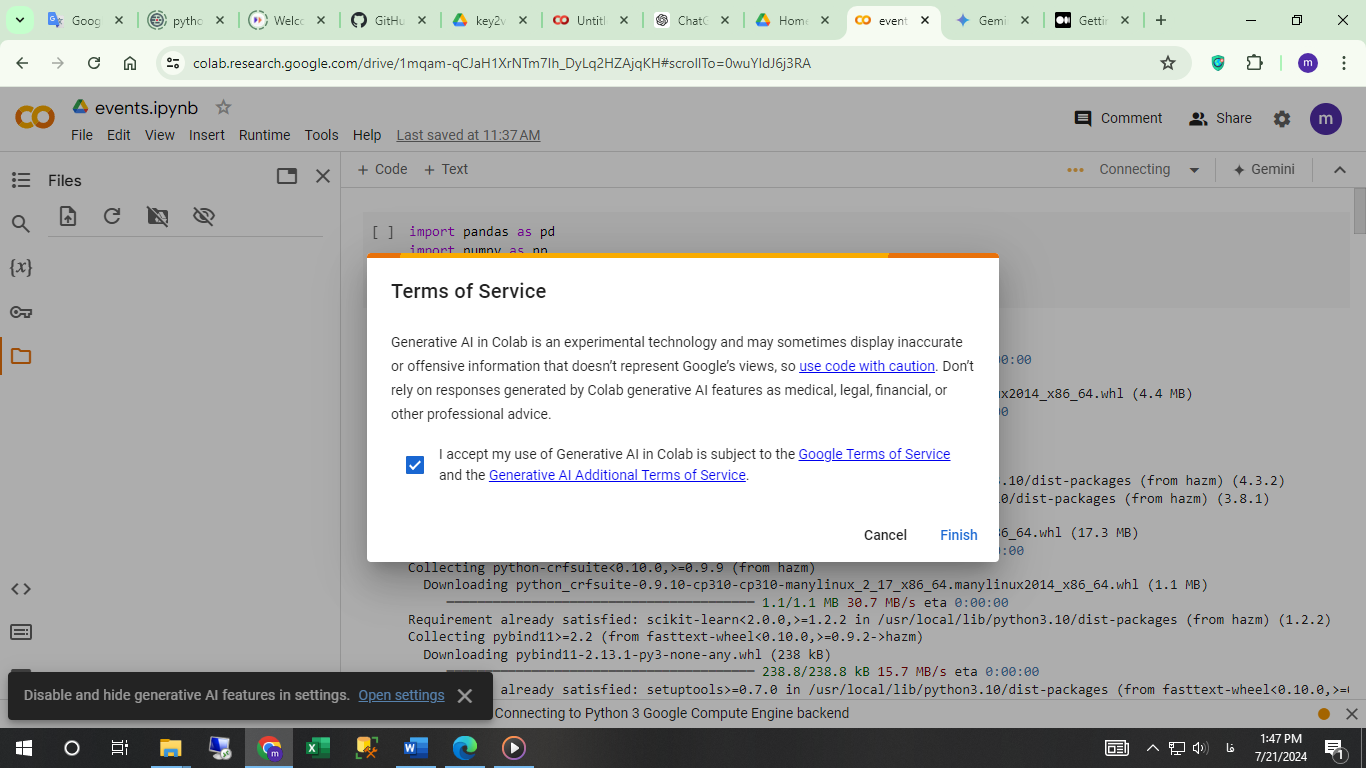Image resolution: width=1366 pixels, height=768 pixels.
Task: Follow the 'use code with caution' link
Action: point(867,366)
